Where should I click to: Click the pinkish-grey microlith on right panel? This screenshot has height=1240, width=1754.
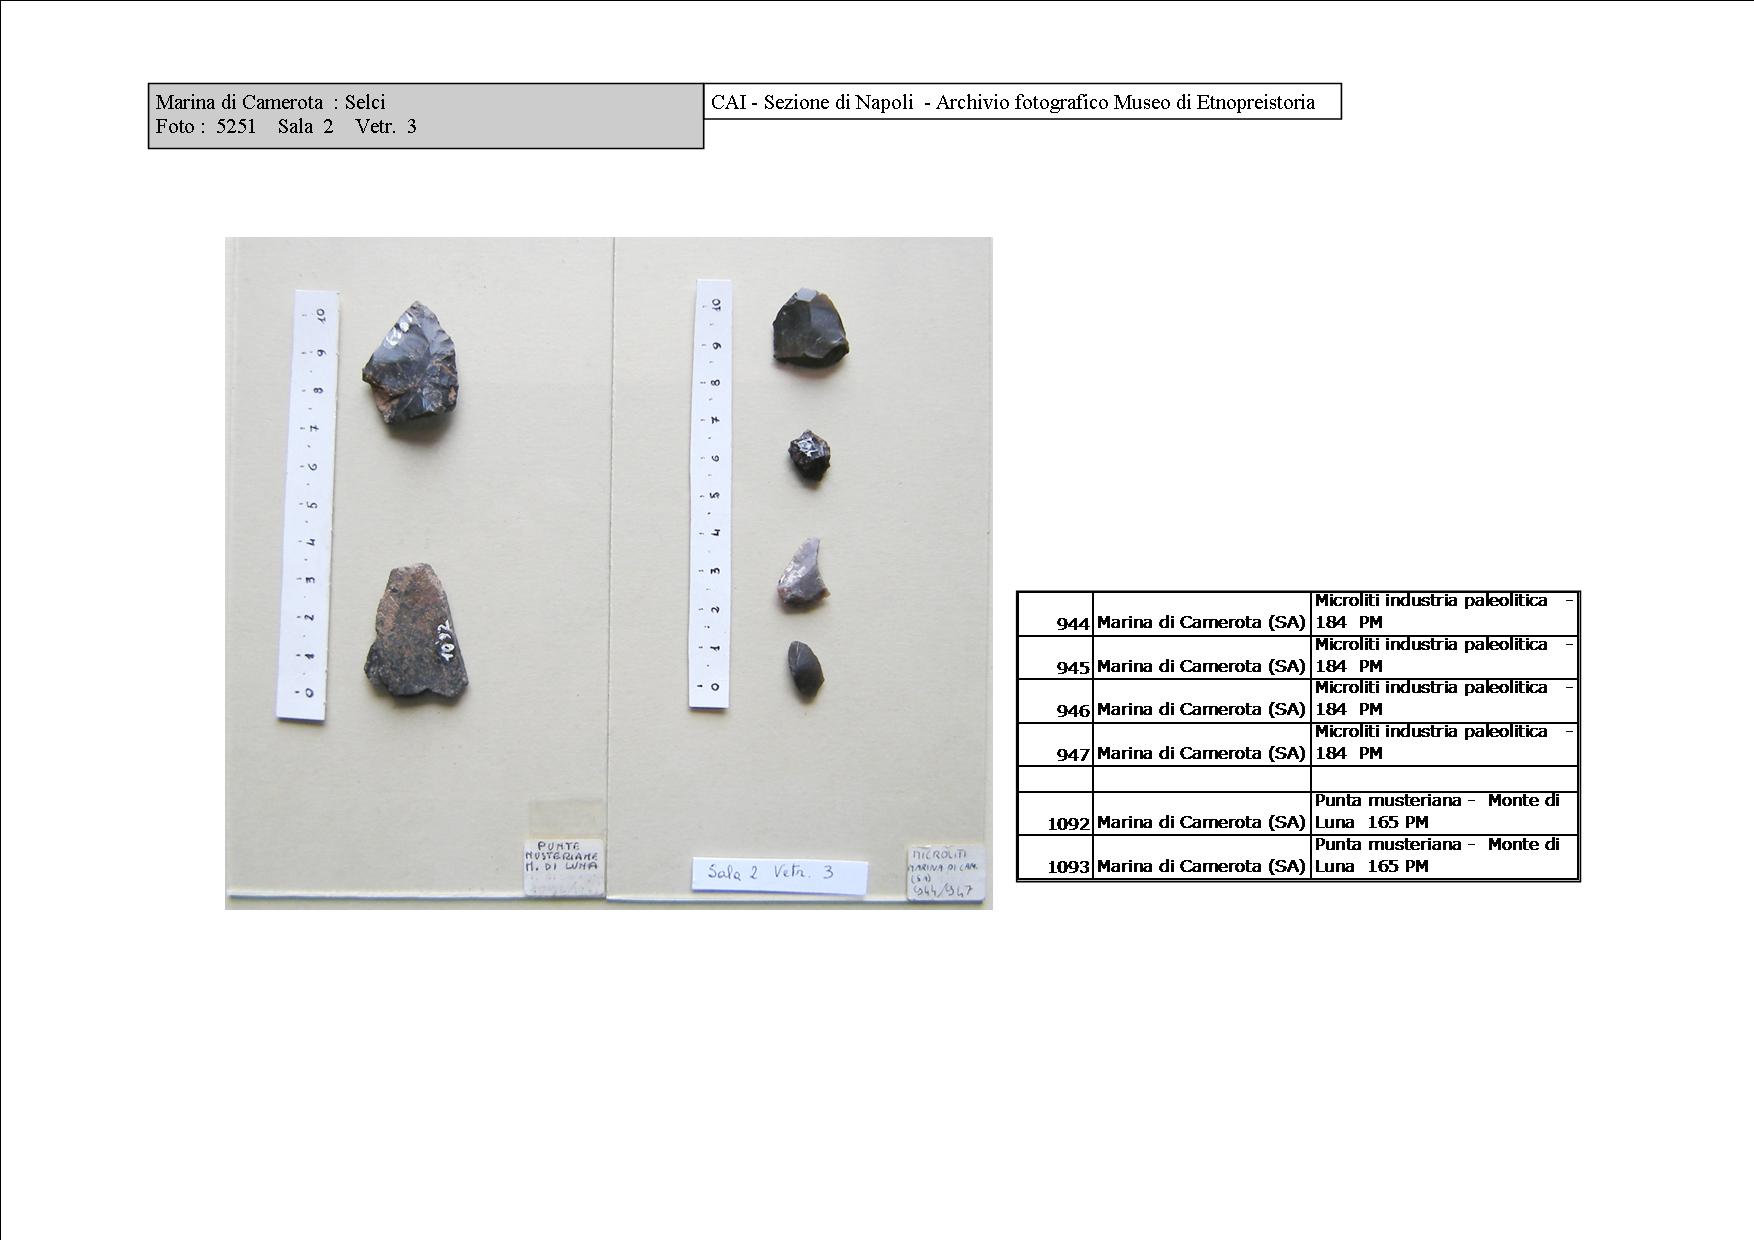coord(803,573)
